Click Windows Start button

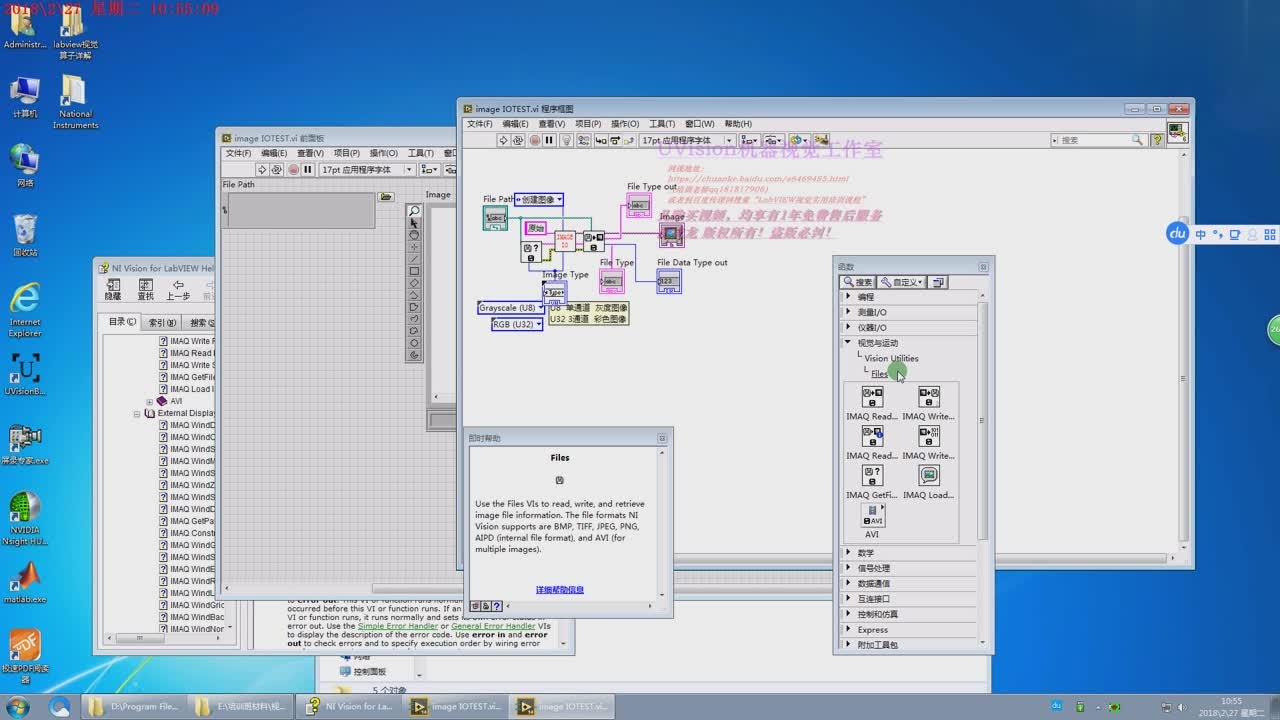point(17,706)
